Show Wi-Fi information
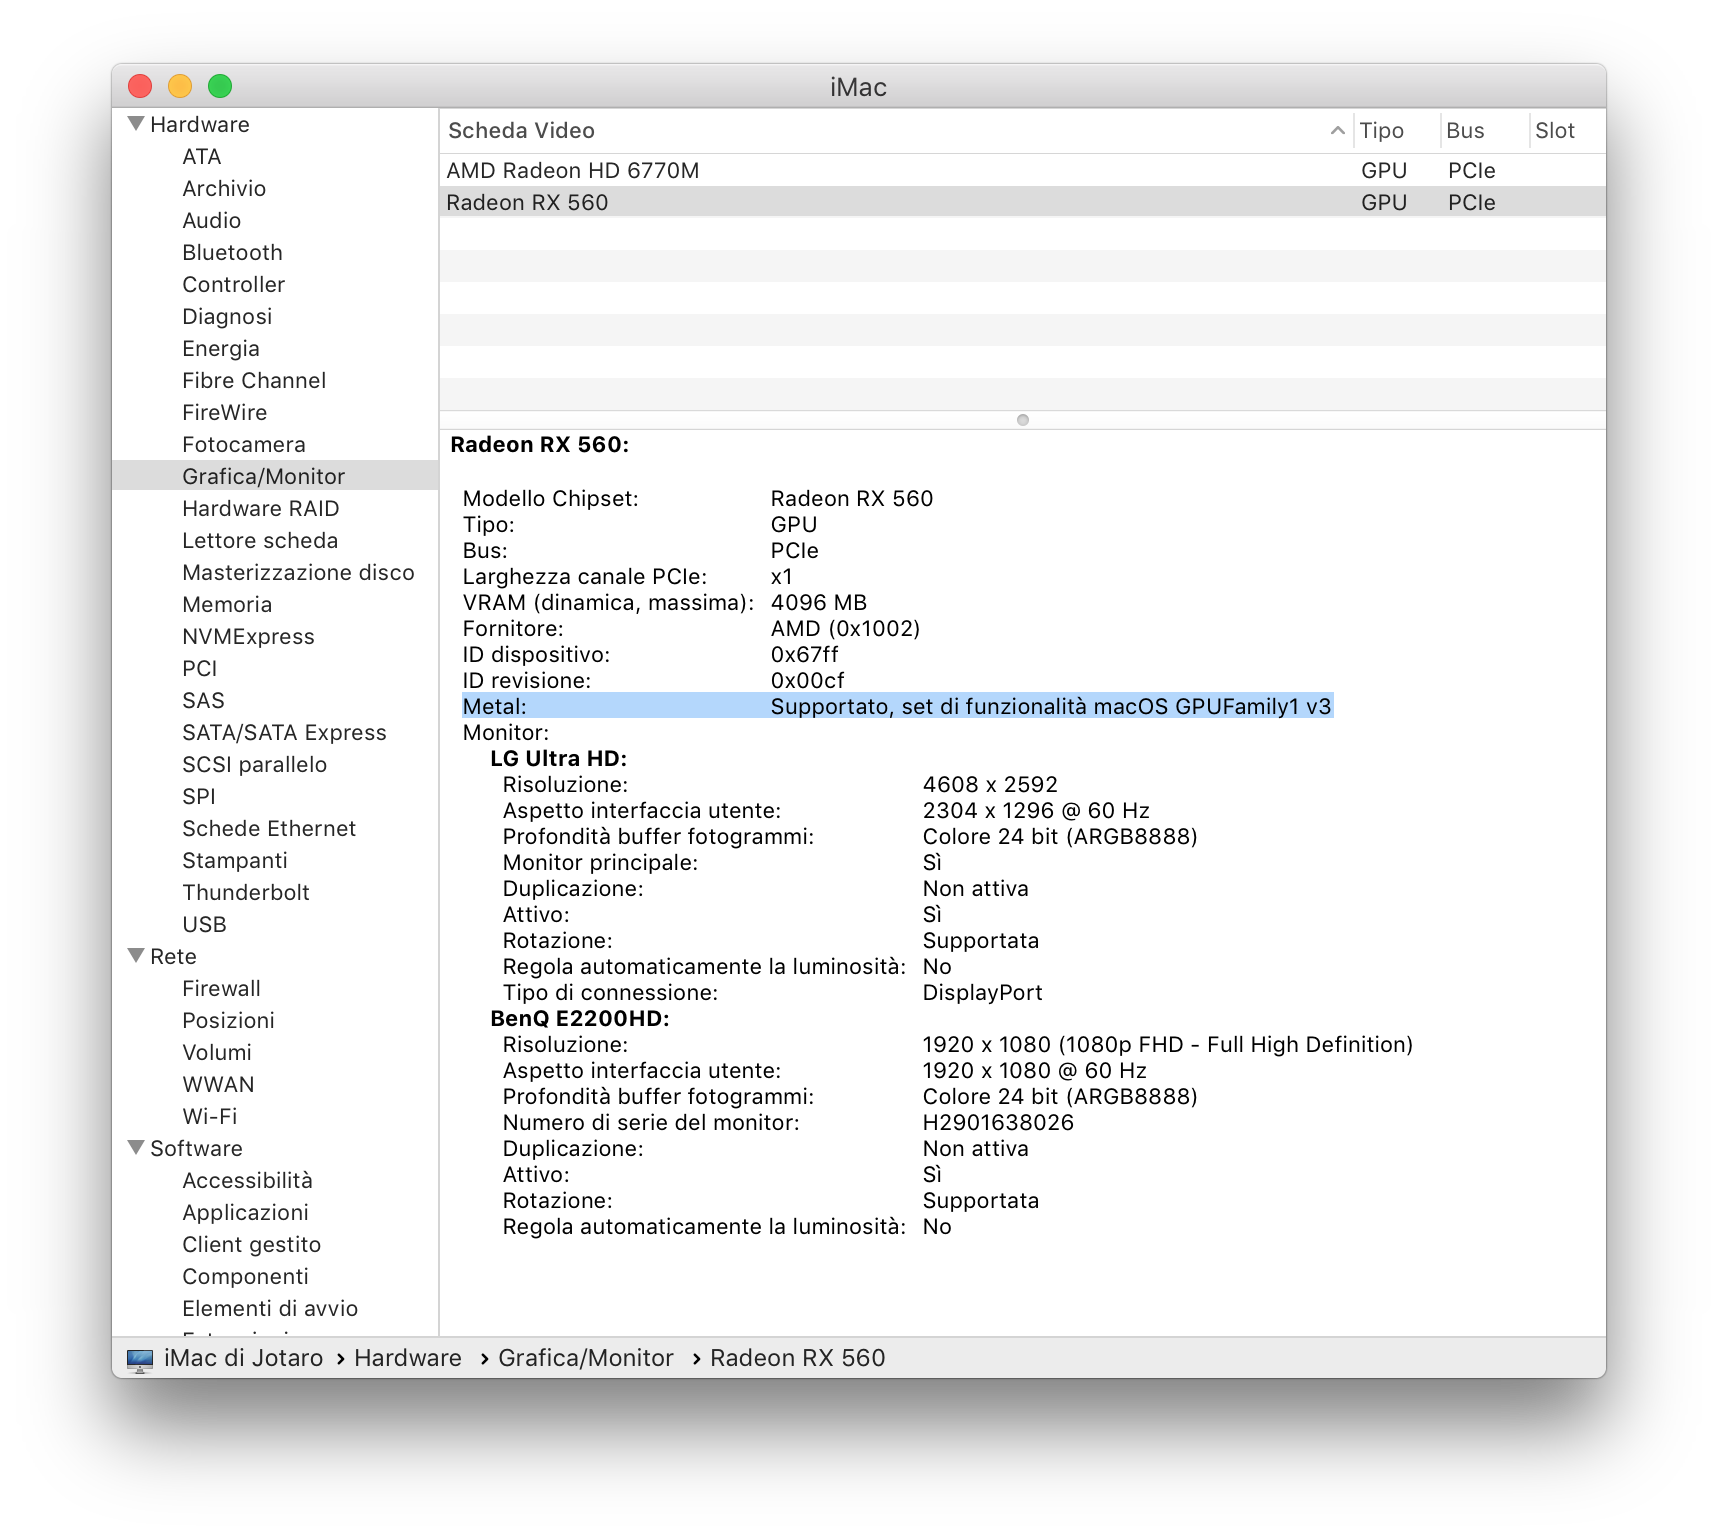Viewport: 1718px width, 1538px height. 210,1117
